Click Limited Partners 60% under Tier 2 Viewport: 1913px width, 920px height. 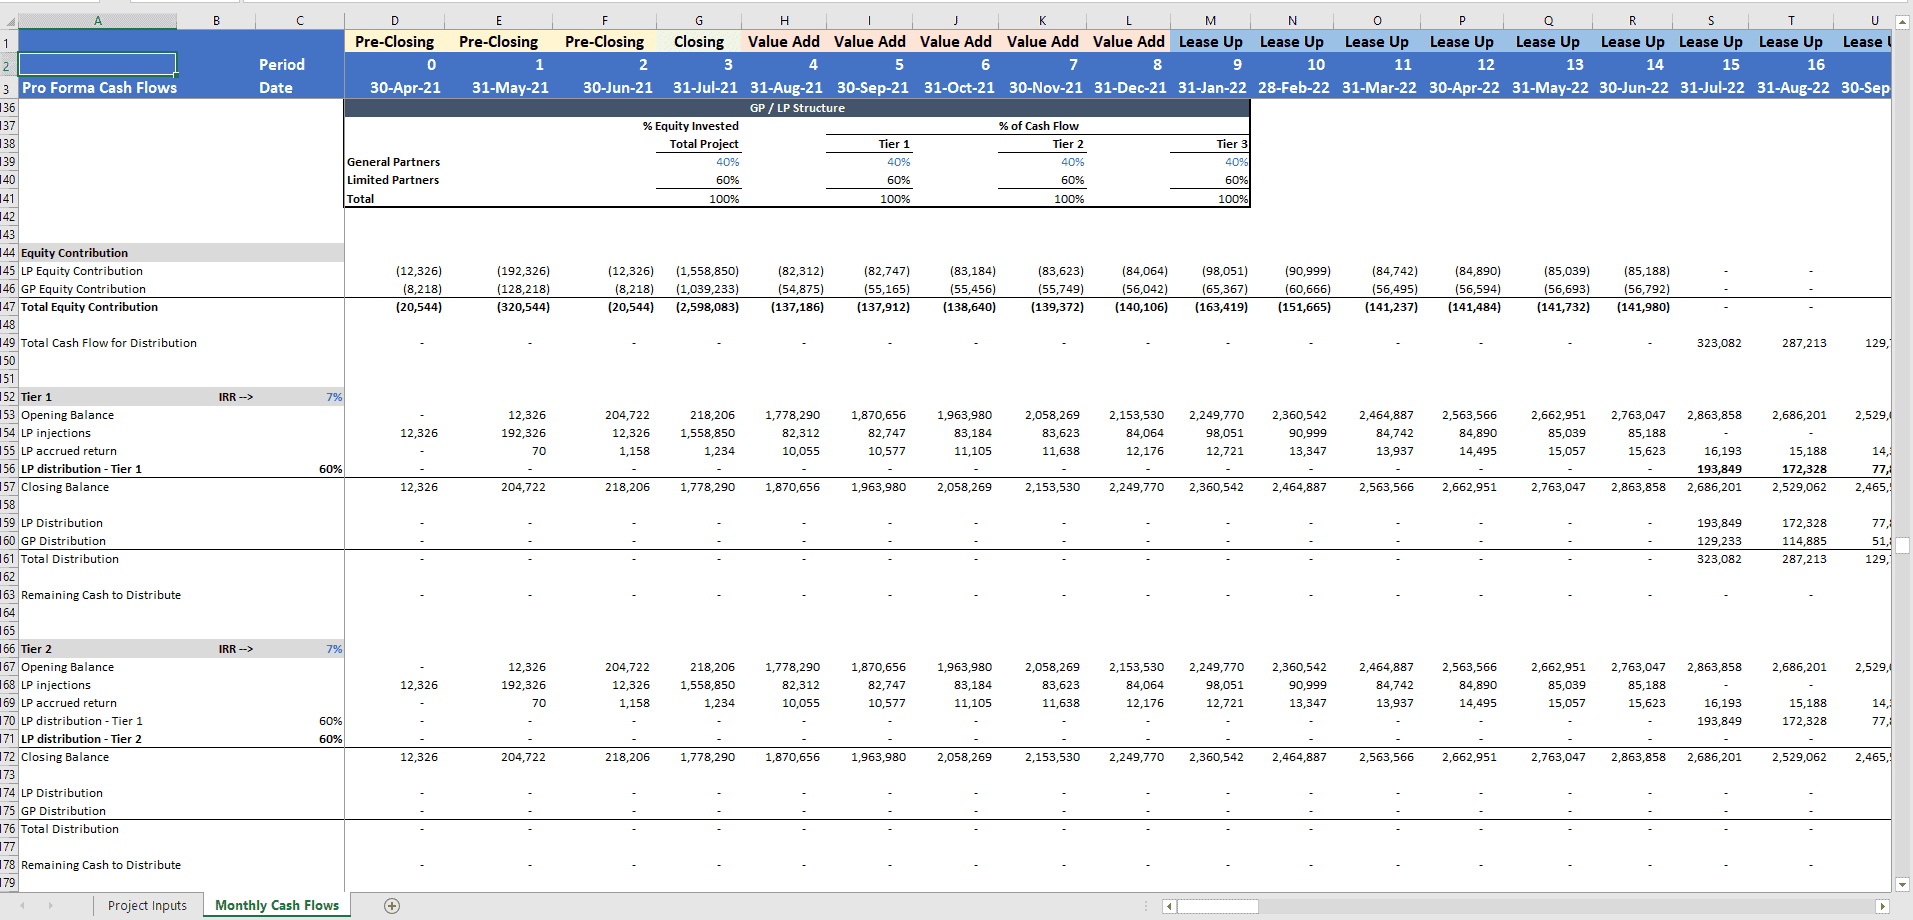(1073, 180)
